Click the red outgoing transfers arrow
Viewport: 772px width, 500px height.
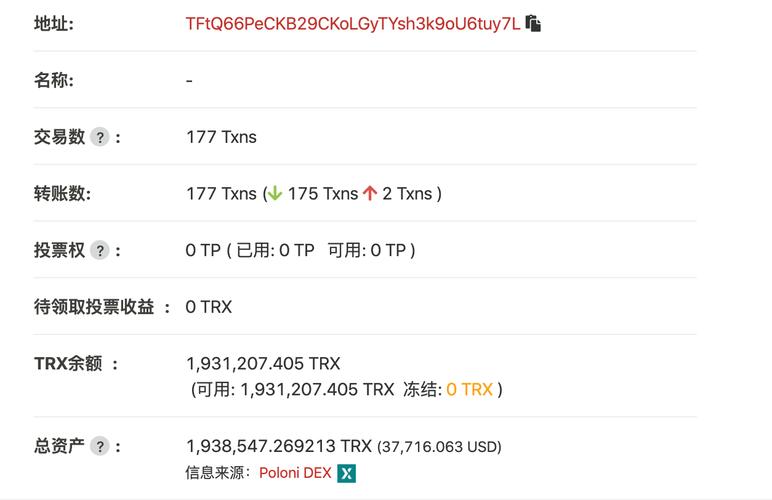(x=370, y=193)
